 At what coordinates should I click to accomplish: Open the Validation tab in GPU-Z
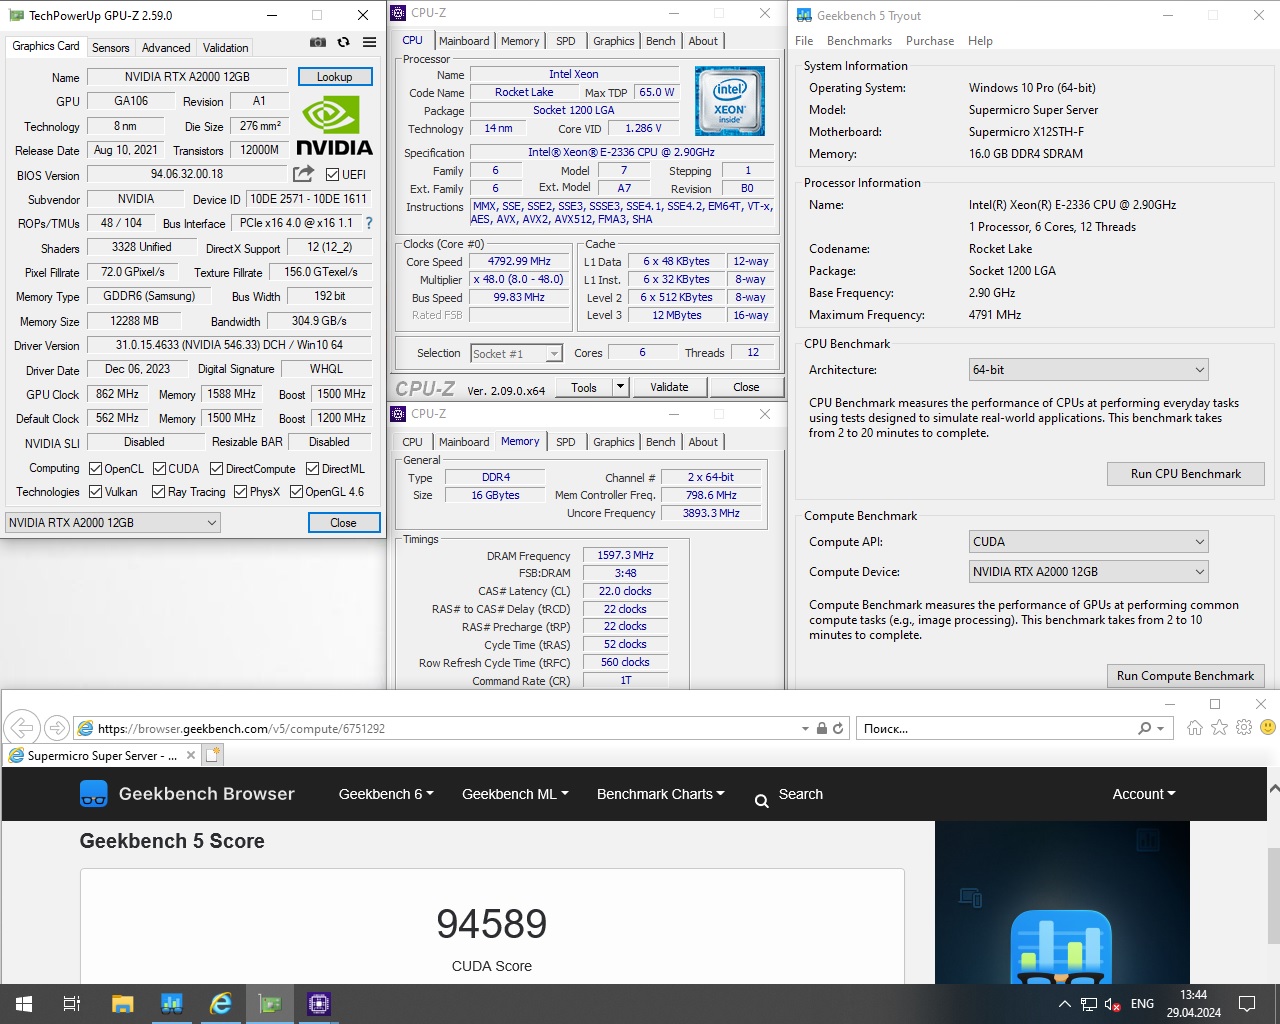click(225, 47)
